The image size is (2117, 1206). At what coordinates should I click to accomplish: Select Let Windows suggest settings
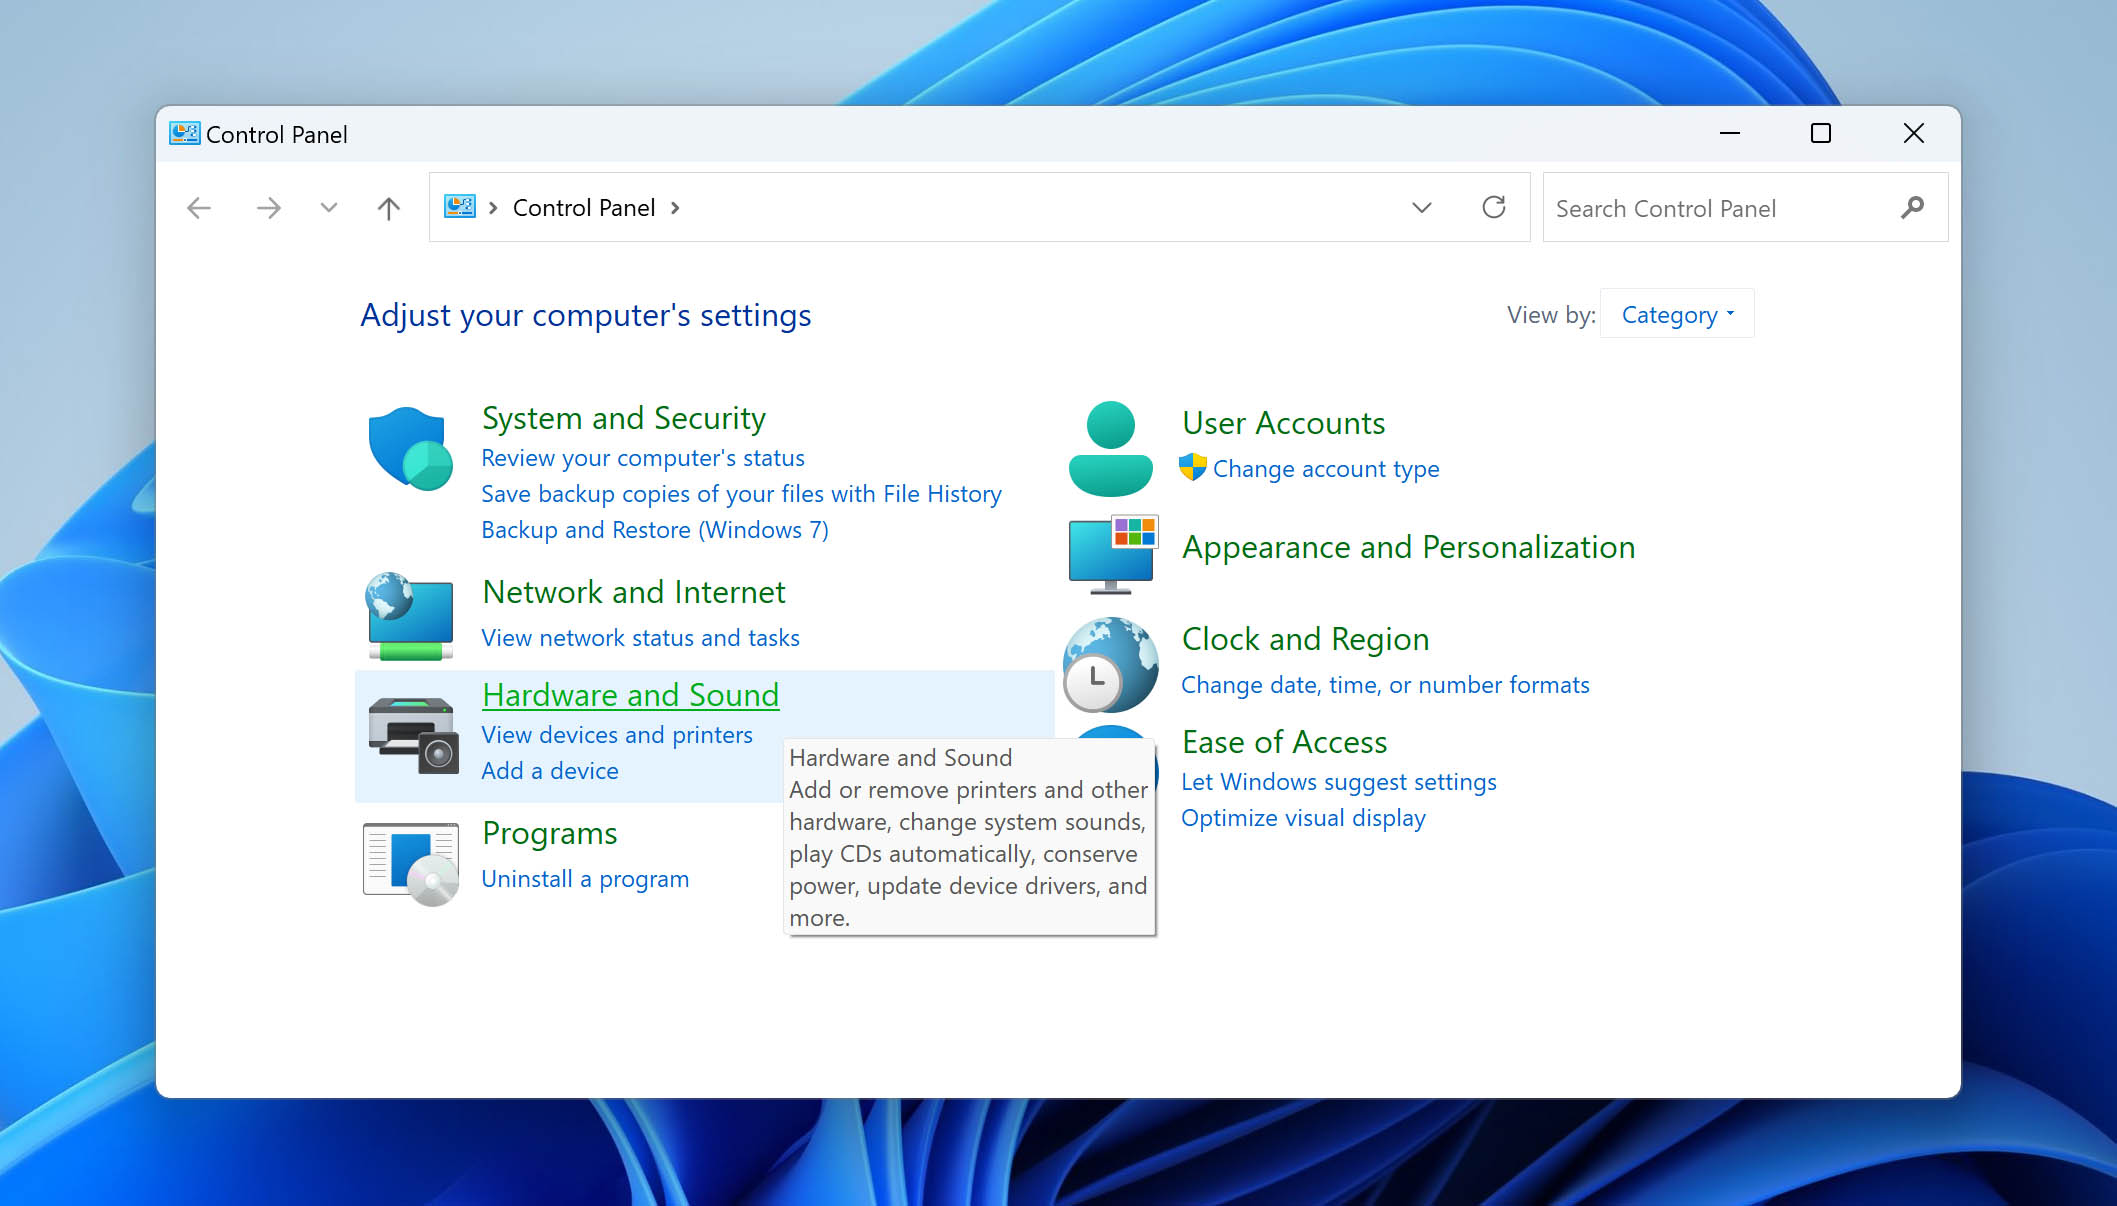[x=1339, y=782]
